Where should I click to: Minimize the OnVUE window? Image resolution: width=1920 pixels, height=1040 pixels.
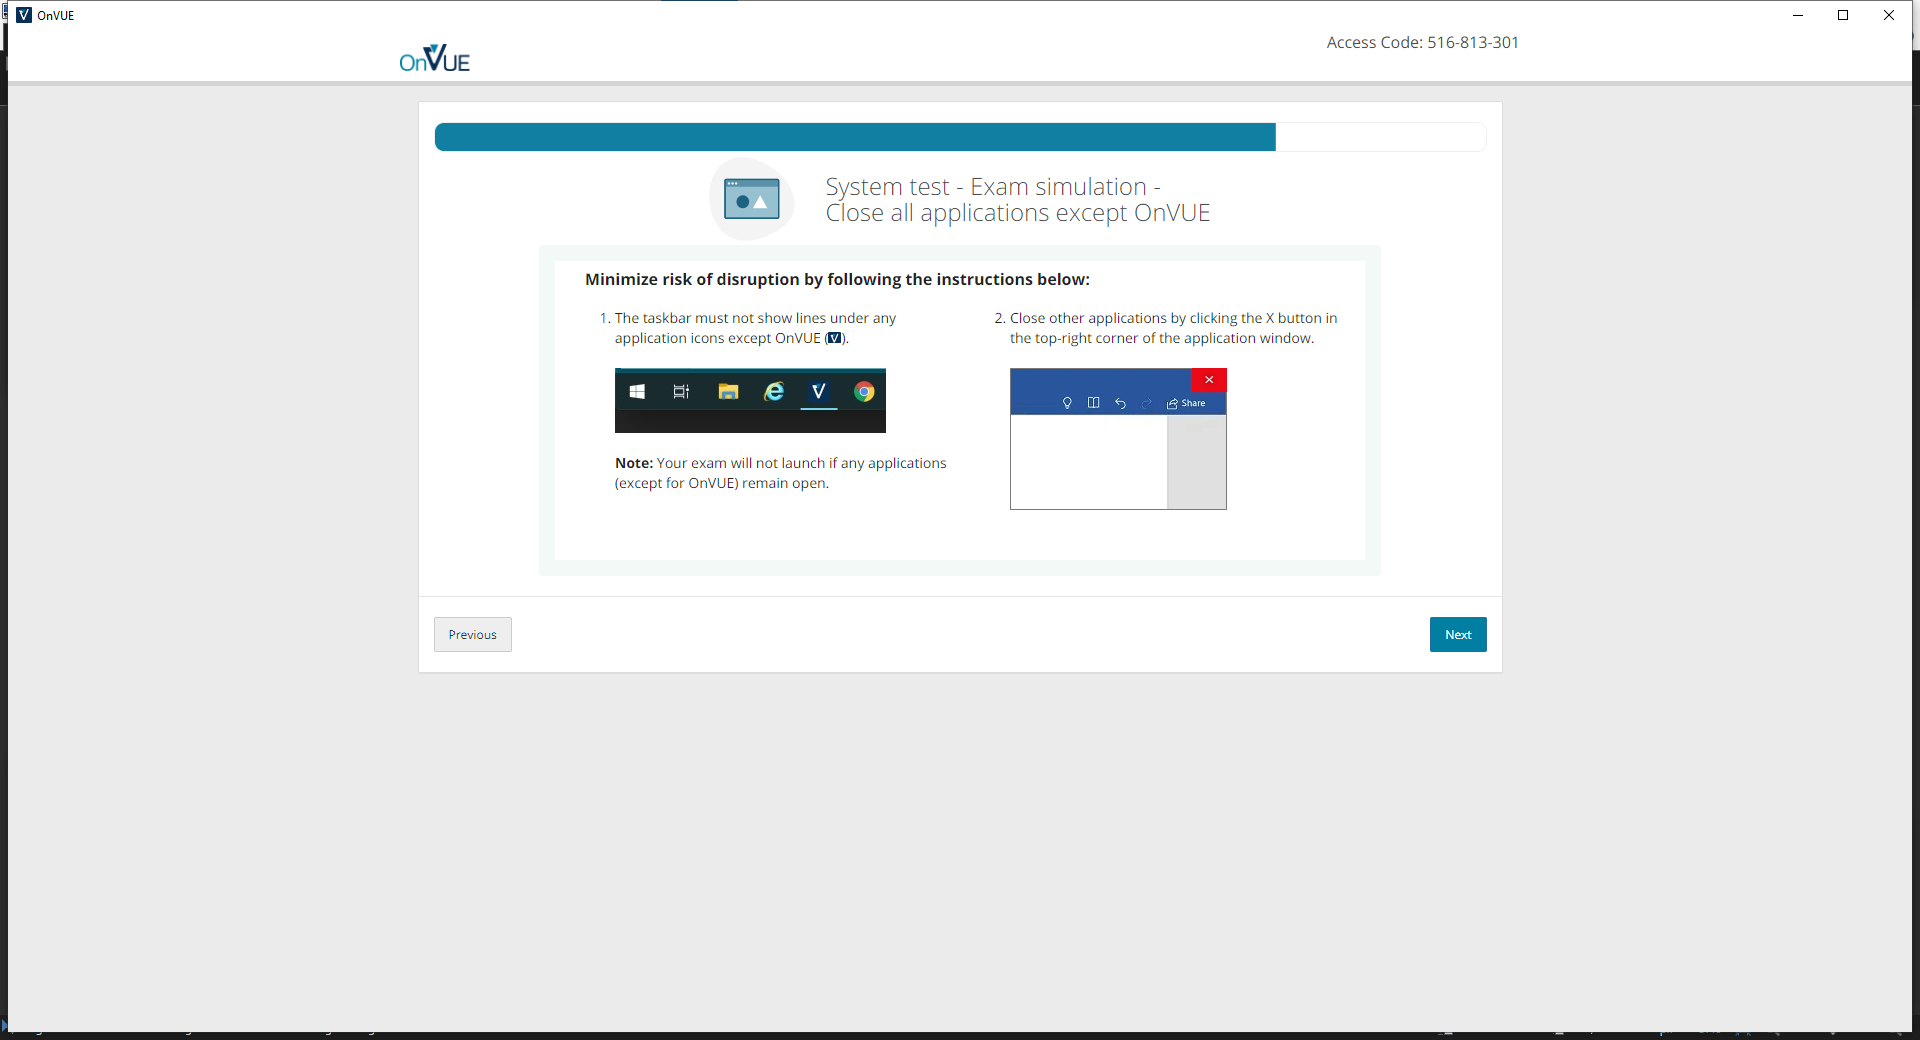point(1797,15)
